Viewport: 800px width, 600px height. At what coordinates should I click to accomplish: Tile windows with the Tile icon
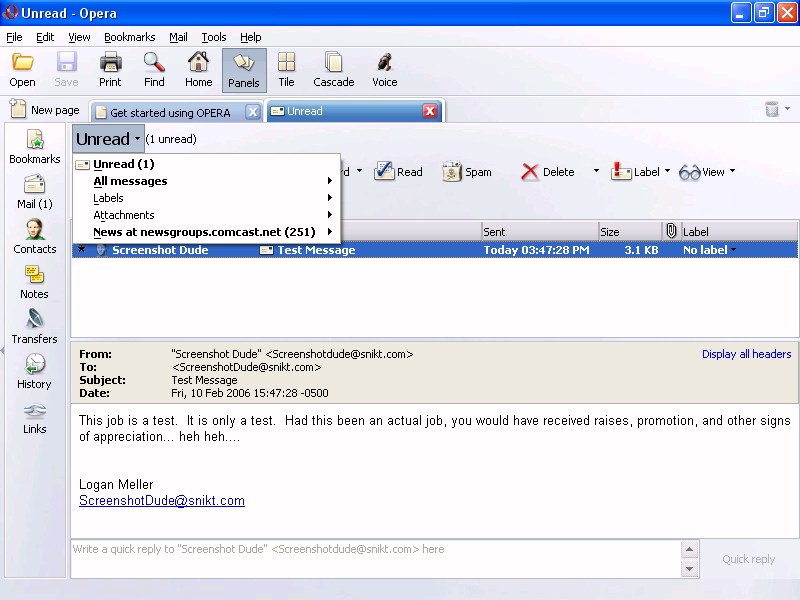pos(286,70)
